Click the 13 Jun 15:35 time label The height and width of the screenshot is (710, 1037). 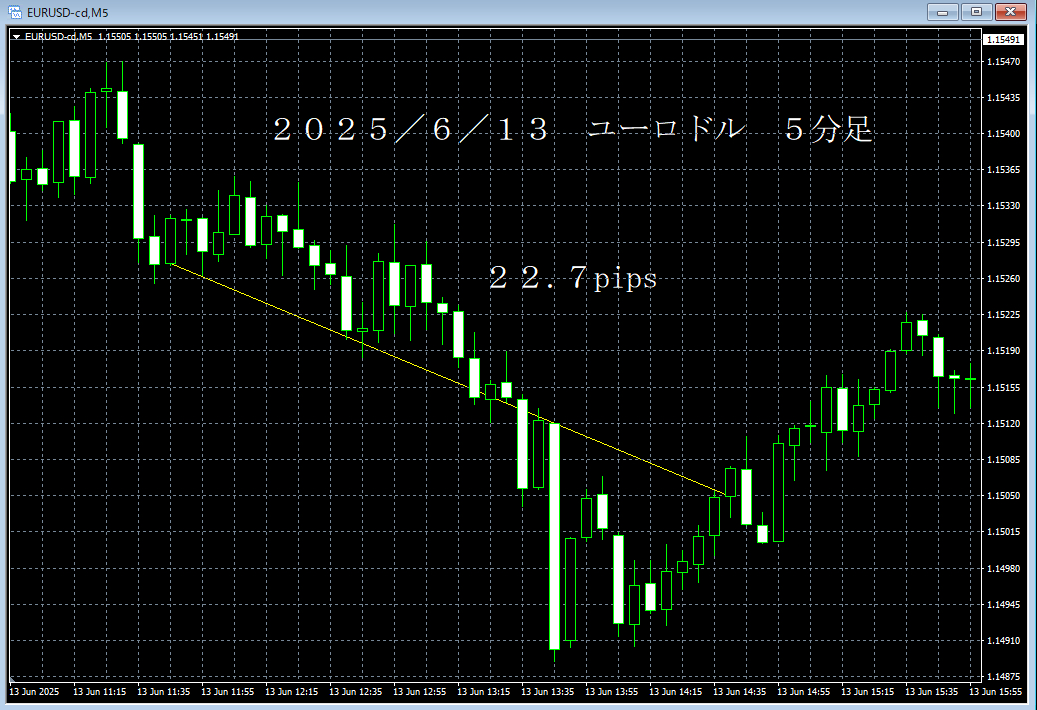931,691
